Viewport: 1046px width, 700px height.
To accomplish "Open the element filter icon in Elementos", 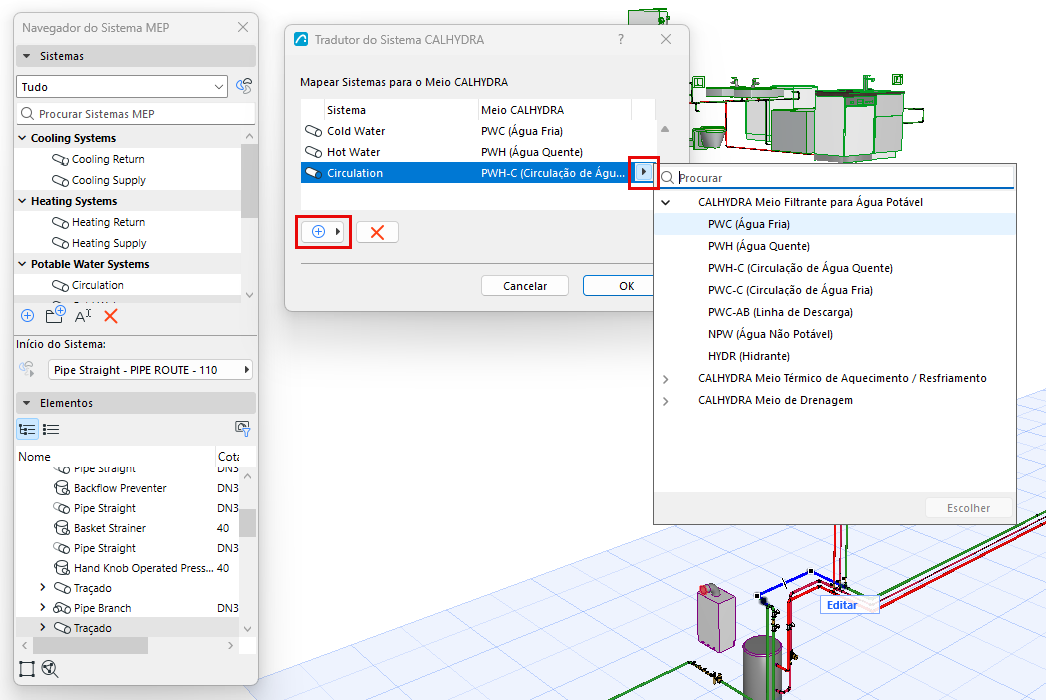I will (x=242, y=428).
